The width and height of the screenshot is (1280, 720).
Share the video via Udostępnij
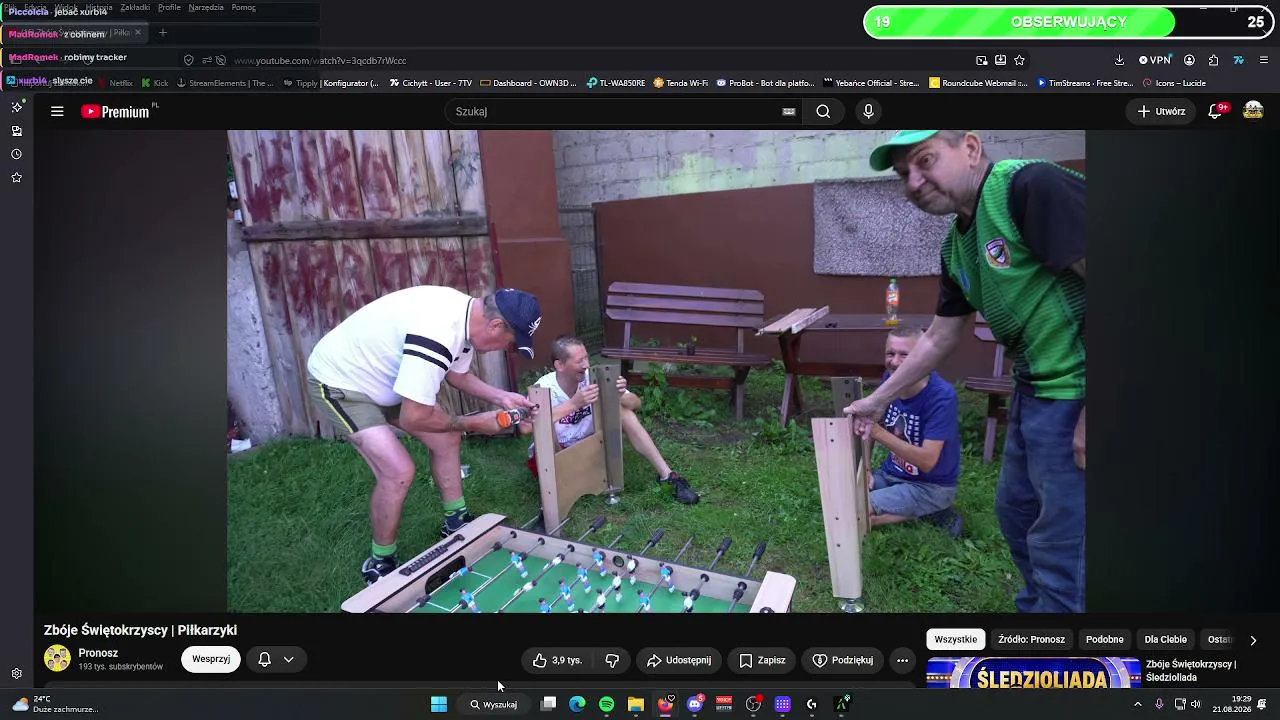[x=679, y=660]
